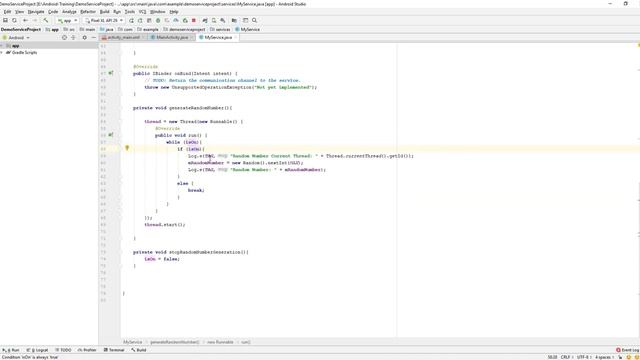
Task: Open the Build tool window
Action: pos(139,350)
